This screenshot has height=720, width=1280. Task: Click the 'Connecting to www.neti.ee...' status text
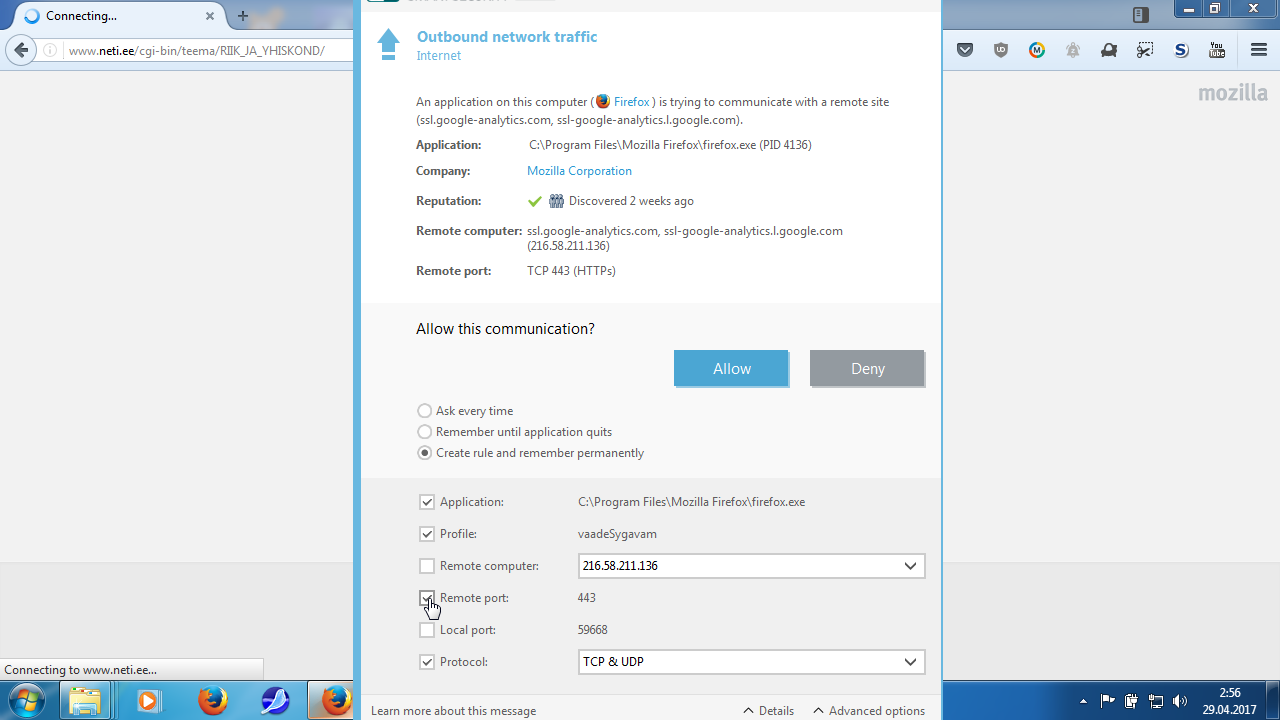[80, 670]
